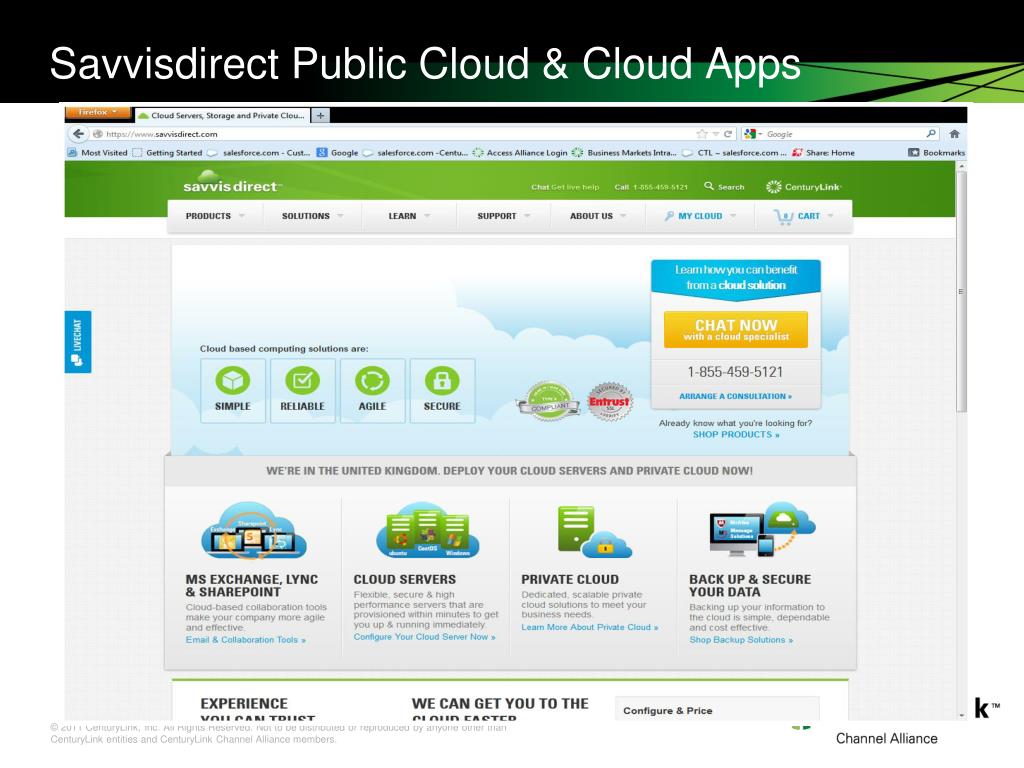The image size is (1024, 768).
Task: Open the Share: Home bookmark
Action: point(823,153)
